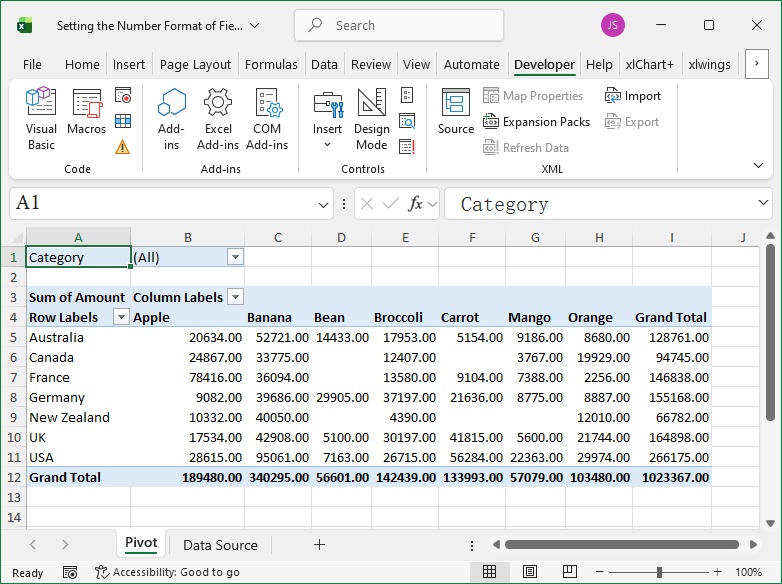Open the Macros dialog
The image size is (782, 584).
click(87, 111)
